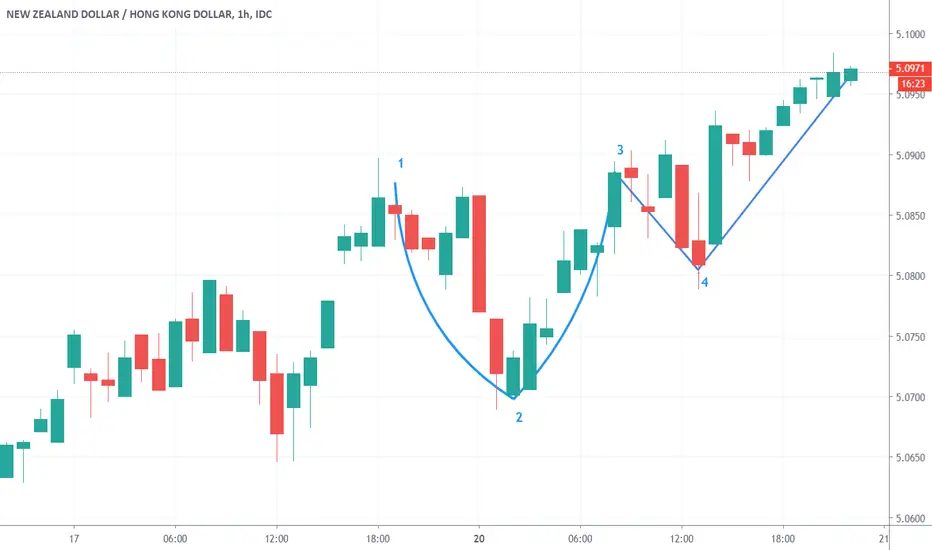
Task: Select wave point label 1
Action: coord(401,163)
